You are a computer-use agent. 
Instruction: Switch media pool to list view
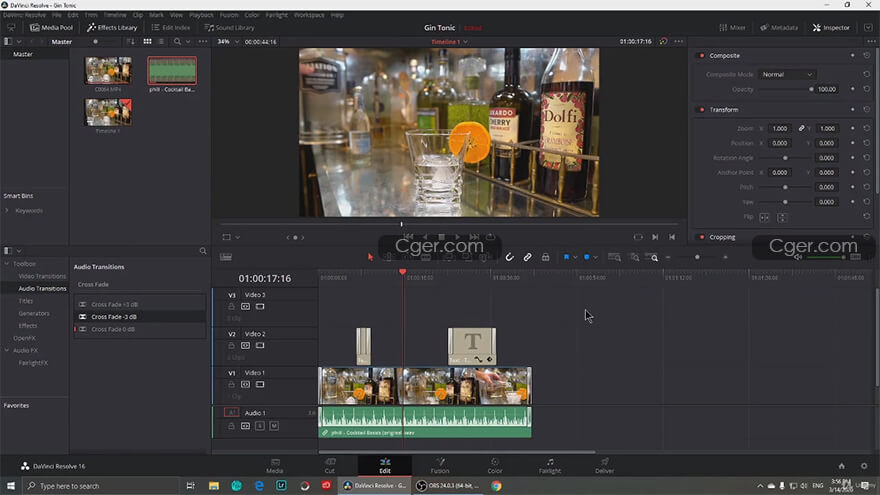[x=161, y=42]
